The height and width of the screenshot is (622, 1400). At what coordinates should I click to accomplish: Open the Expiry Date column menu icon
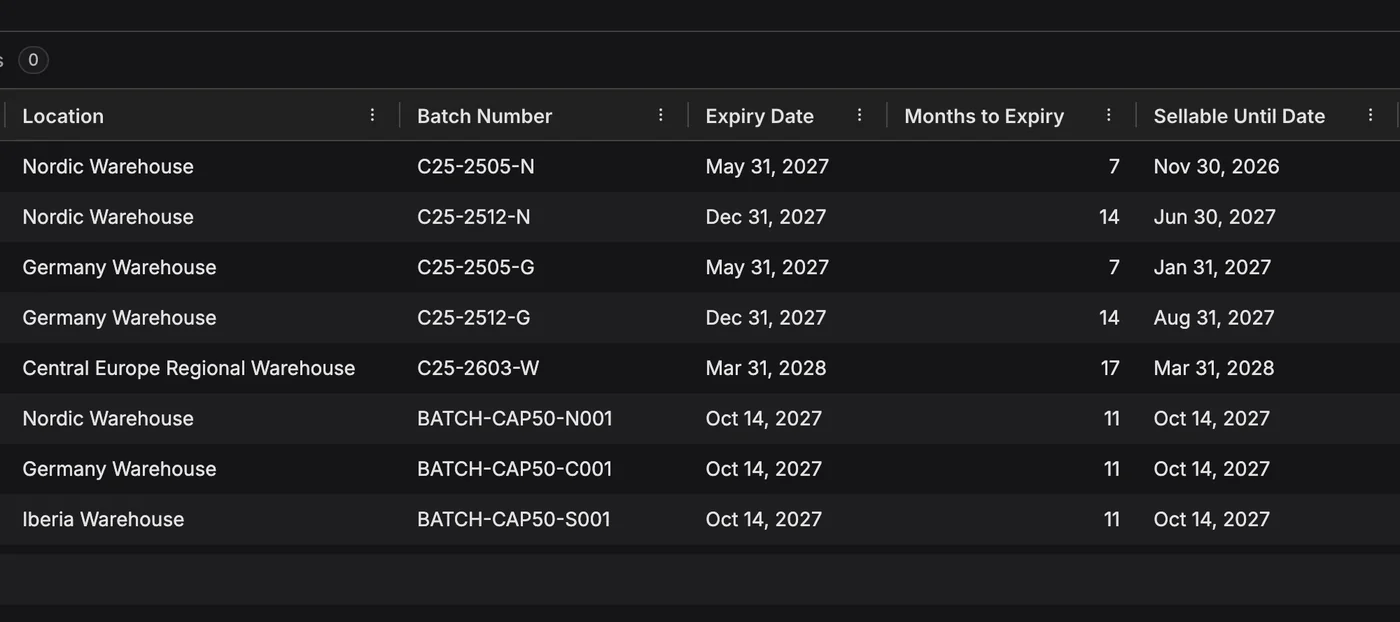[x=859, y=115]
